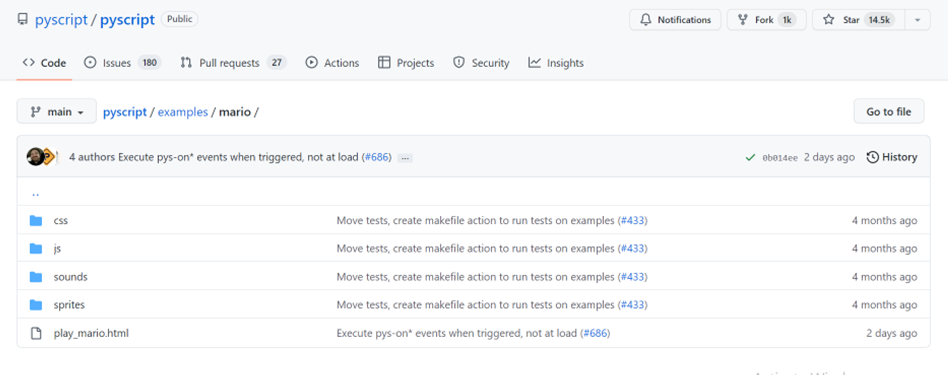
Task: Click the latest commit title text in header
Action: pyautogui.click(x=239, y=157)
